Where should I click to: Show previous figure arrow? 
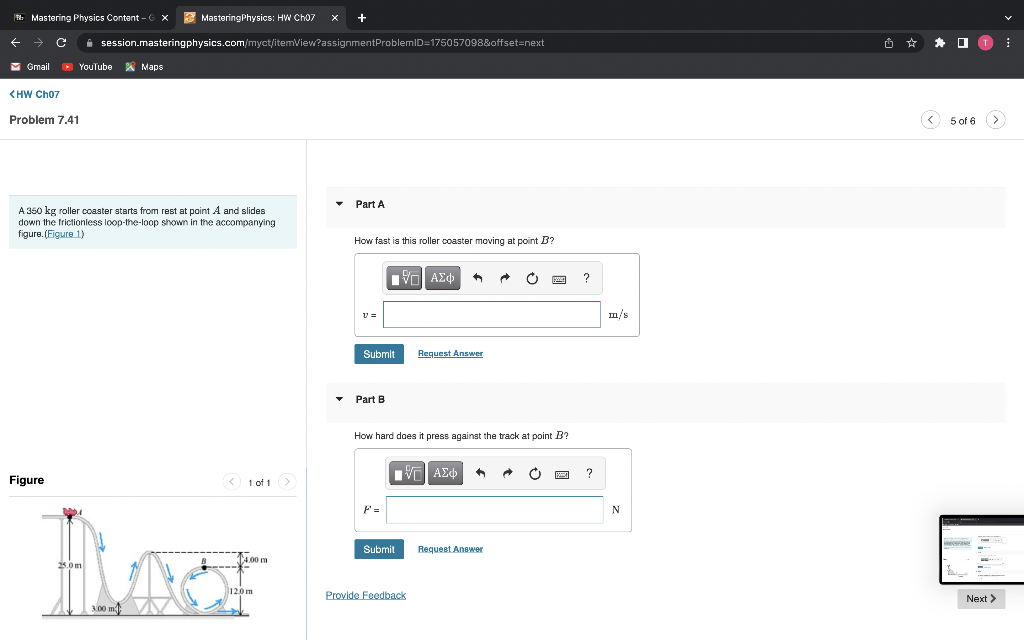click(231, 482)
